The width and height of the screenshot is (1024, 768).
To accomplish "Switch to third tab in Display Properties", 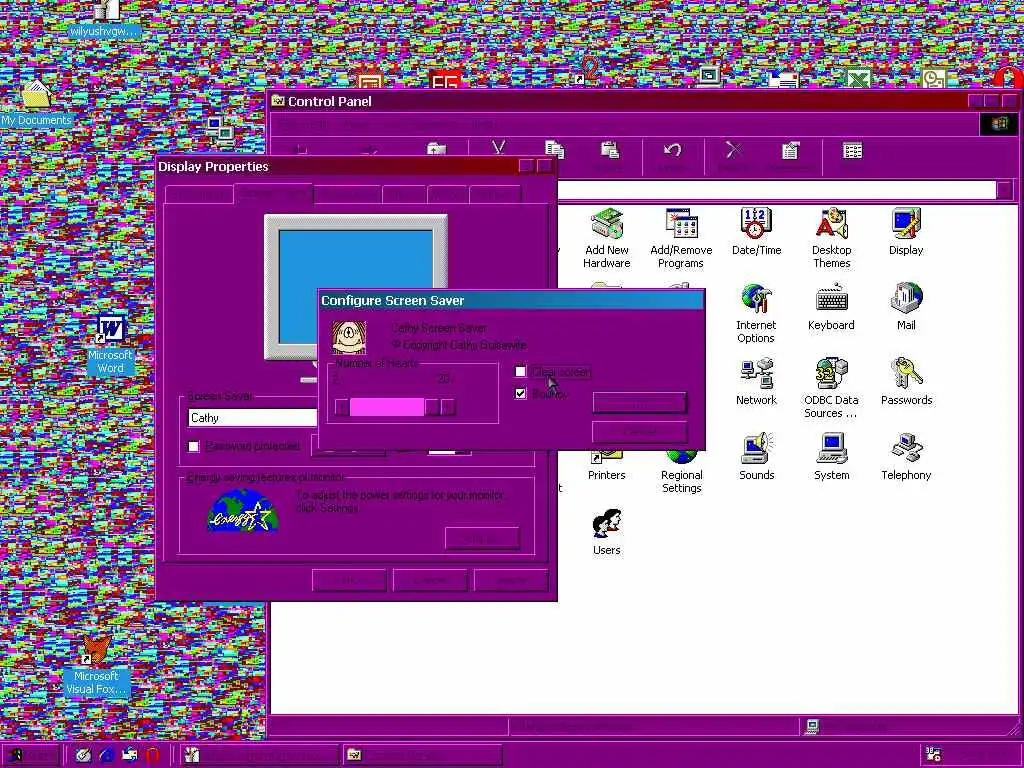I will pyautogui.click(x=348, y=195).
